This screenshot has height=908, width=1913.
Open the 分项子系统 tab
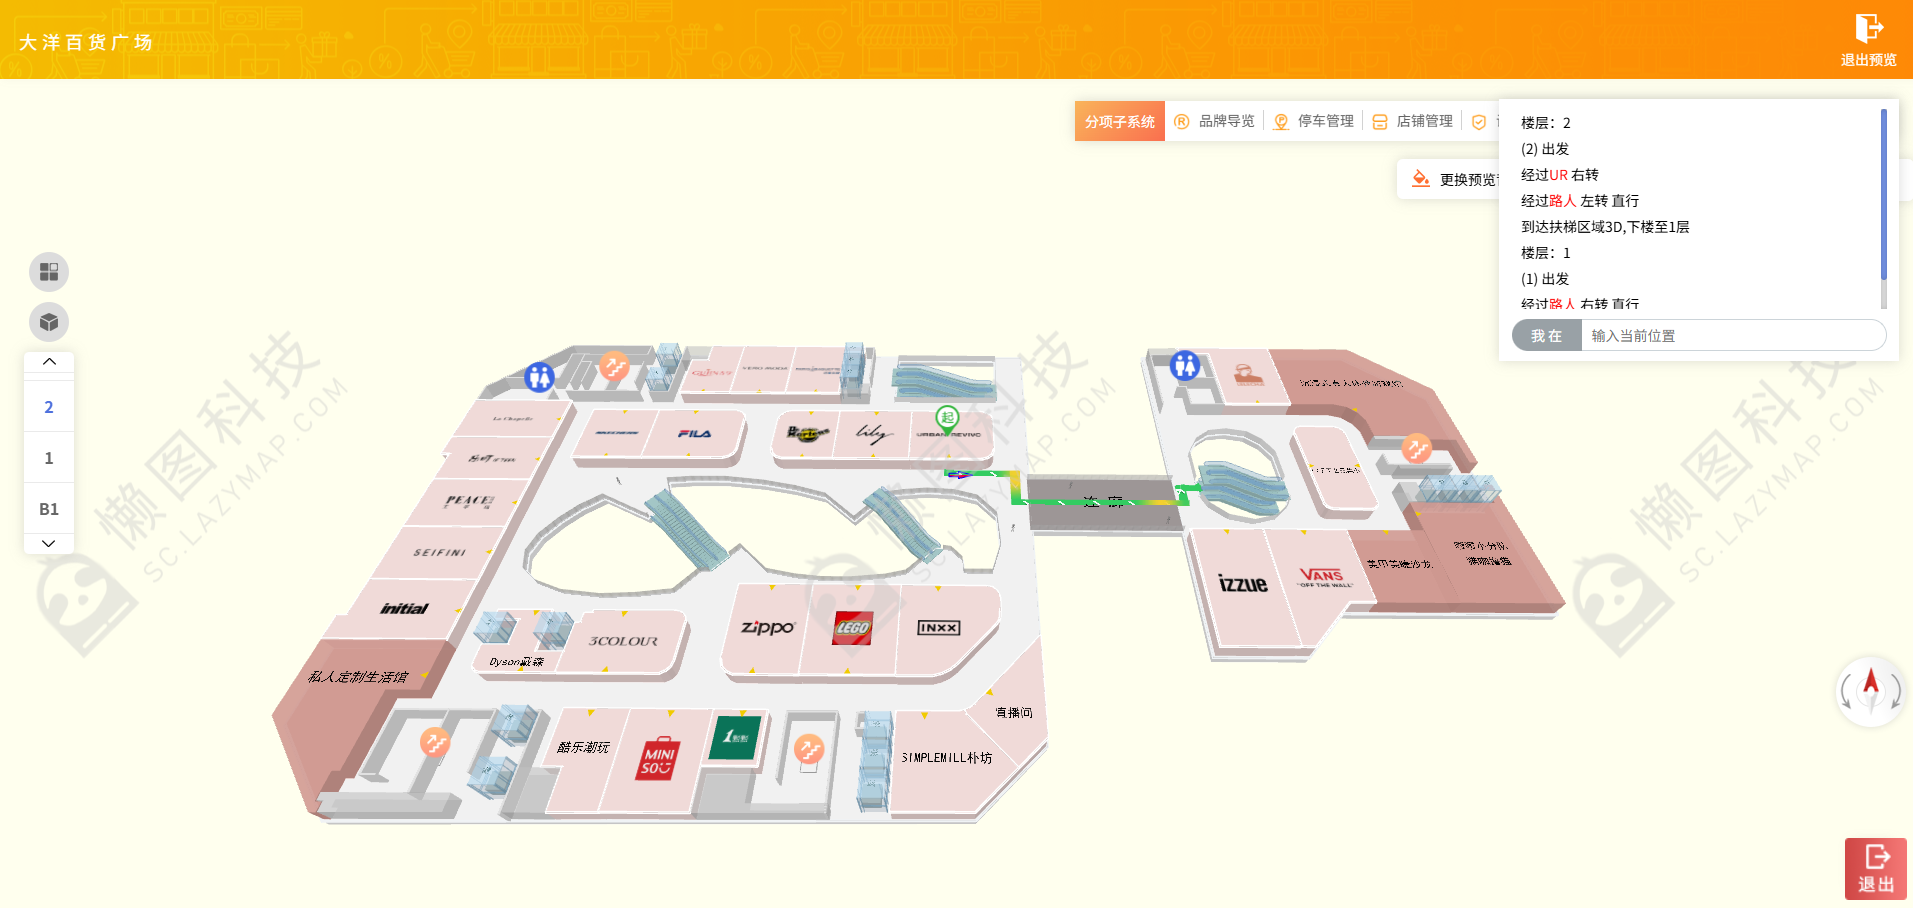coord(1120,121)
